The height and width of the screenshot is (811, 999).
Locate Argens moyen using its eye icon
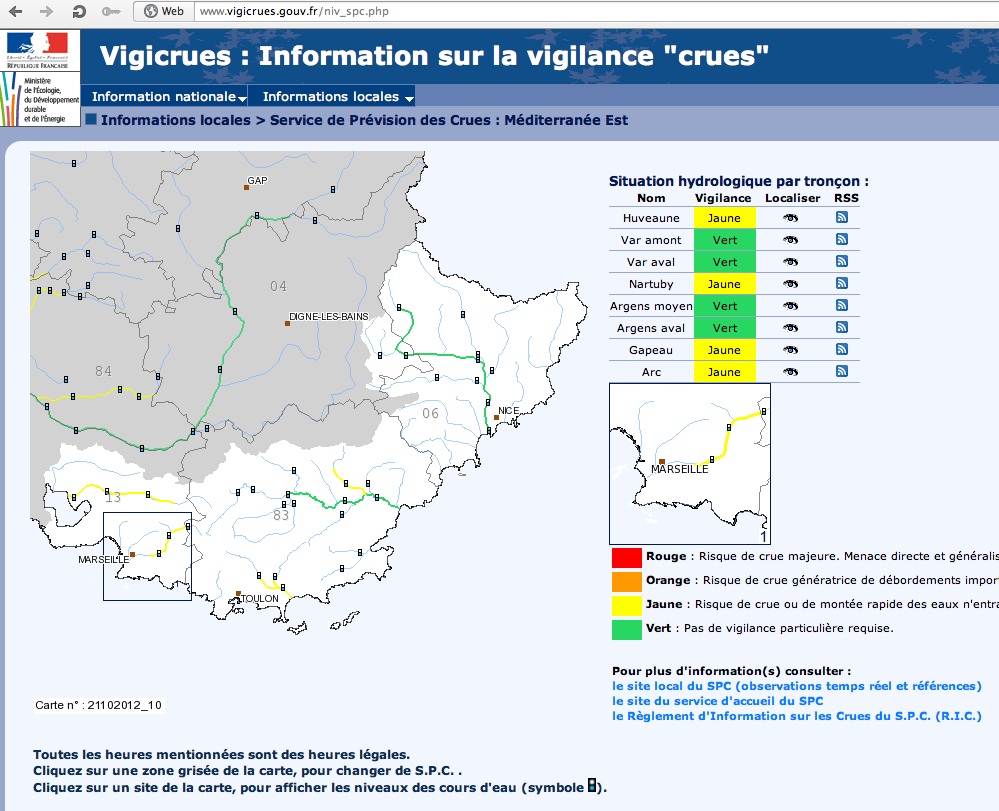[x=791, y=306]
